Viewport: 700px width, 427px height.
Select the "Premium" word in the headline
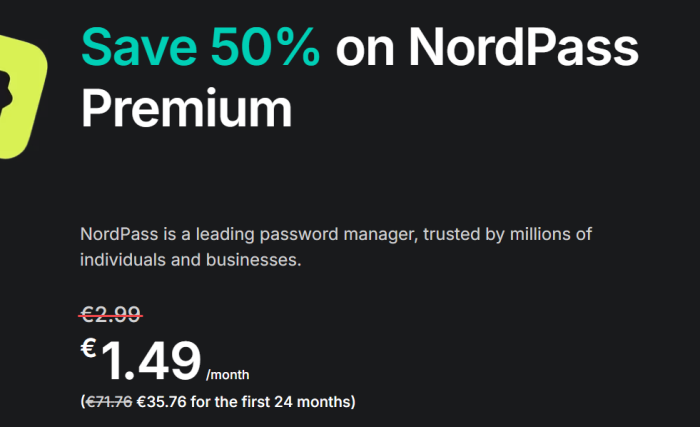[x=186, y=107]
